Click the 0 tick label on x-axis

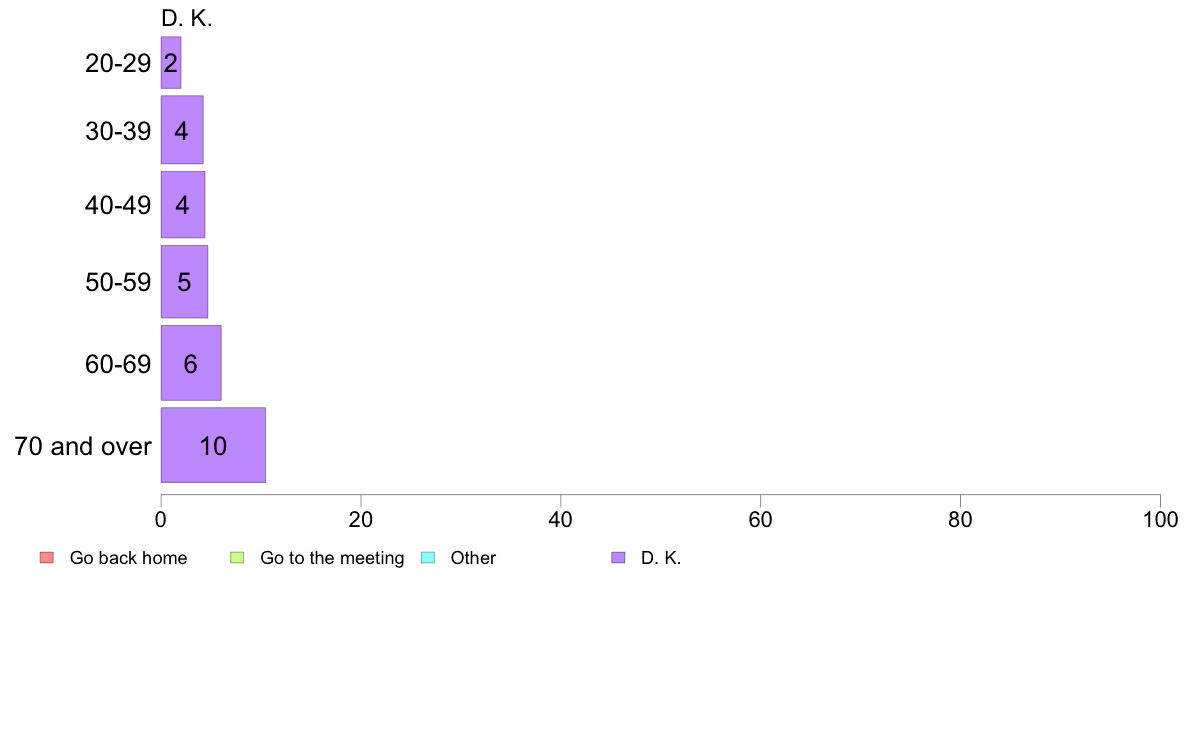pyautogui.click(x=161, y=519)
